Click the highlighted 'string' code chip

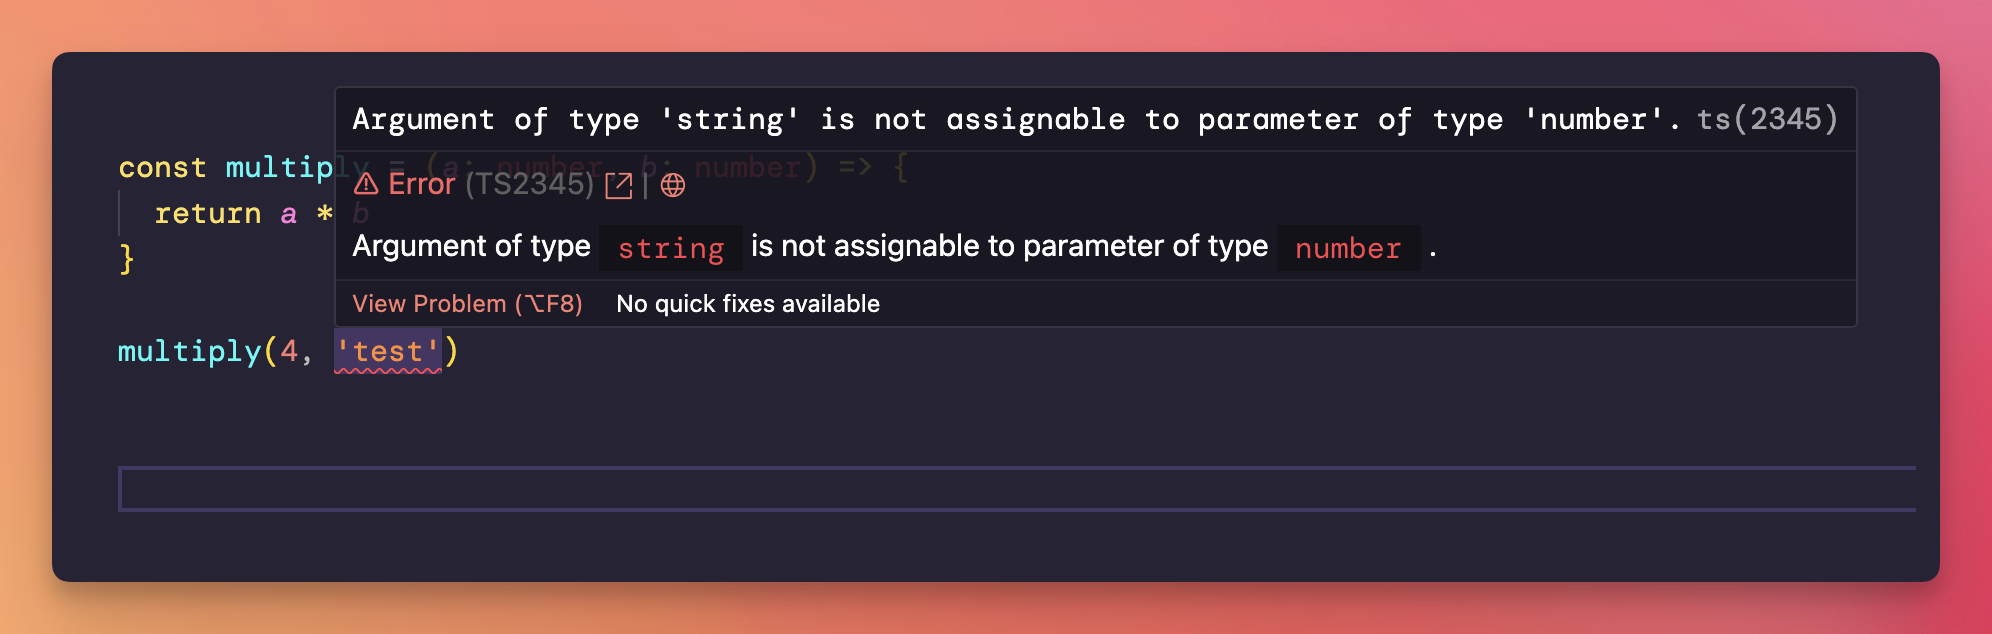tap(670, 248)
